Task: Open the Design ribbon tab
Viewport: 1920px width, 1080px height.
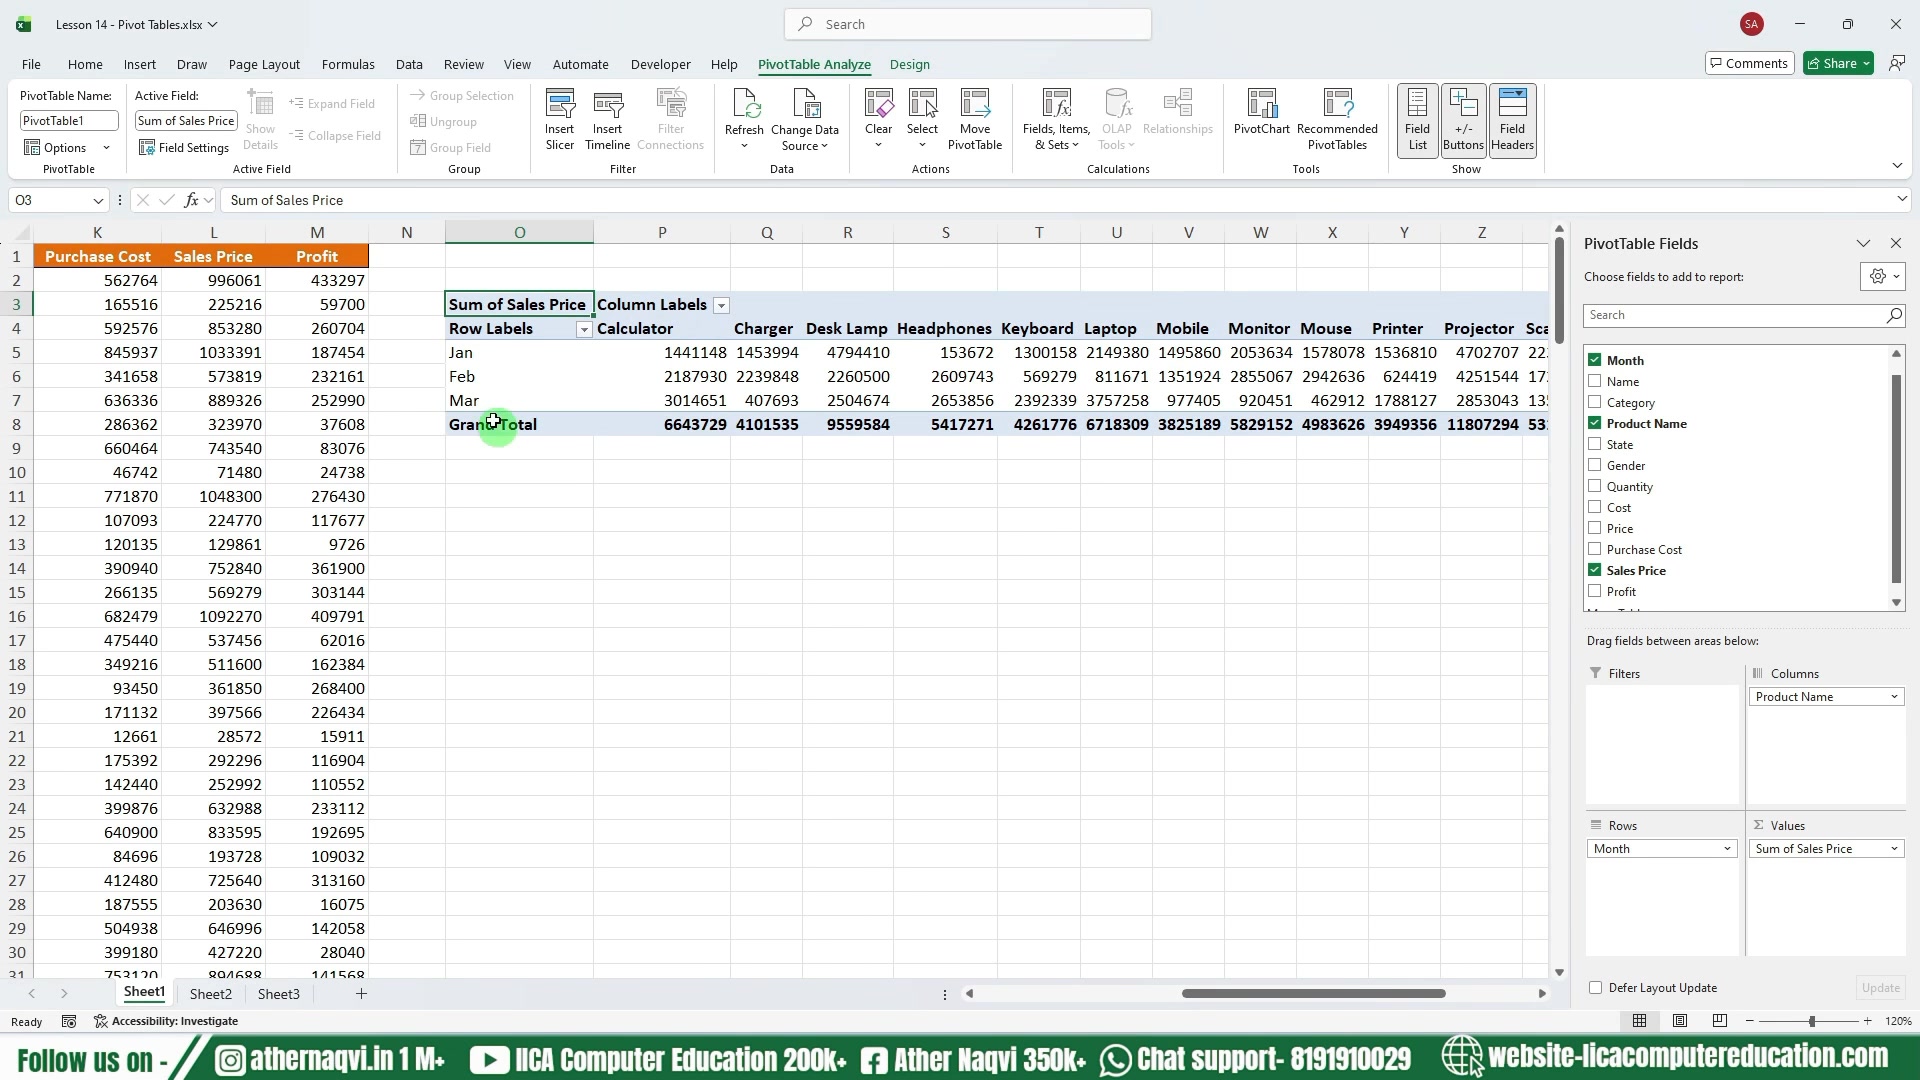Action: 910,64
